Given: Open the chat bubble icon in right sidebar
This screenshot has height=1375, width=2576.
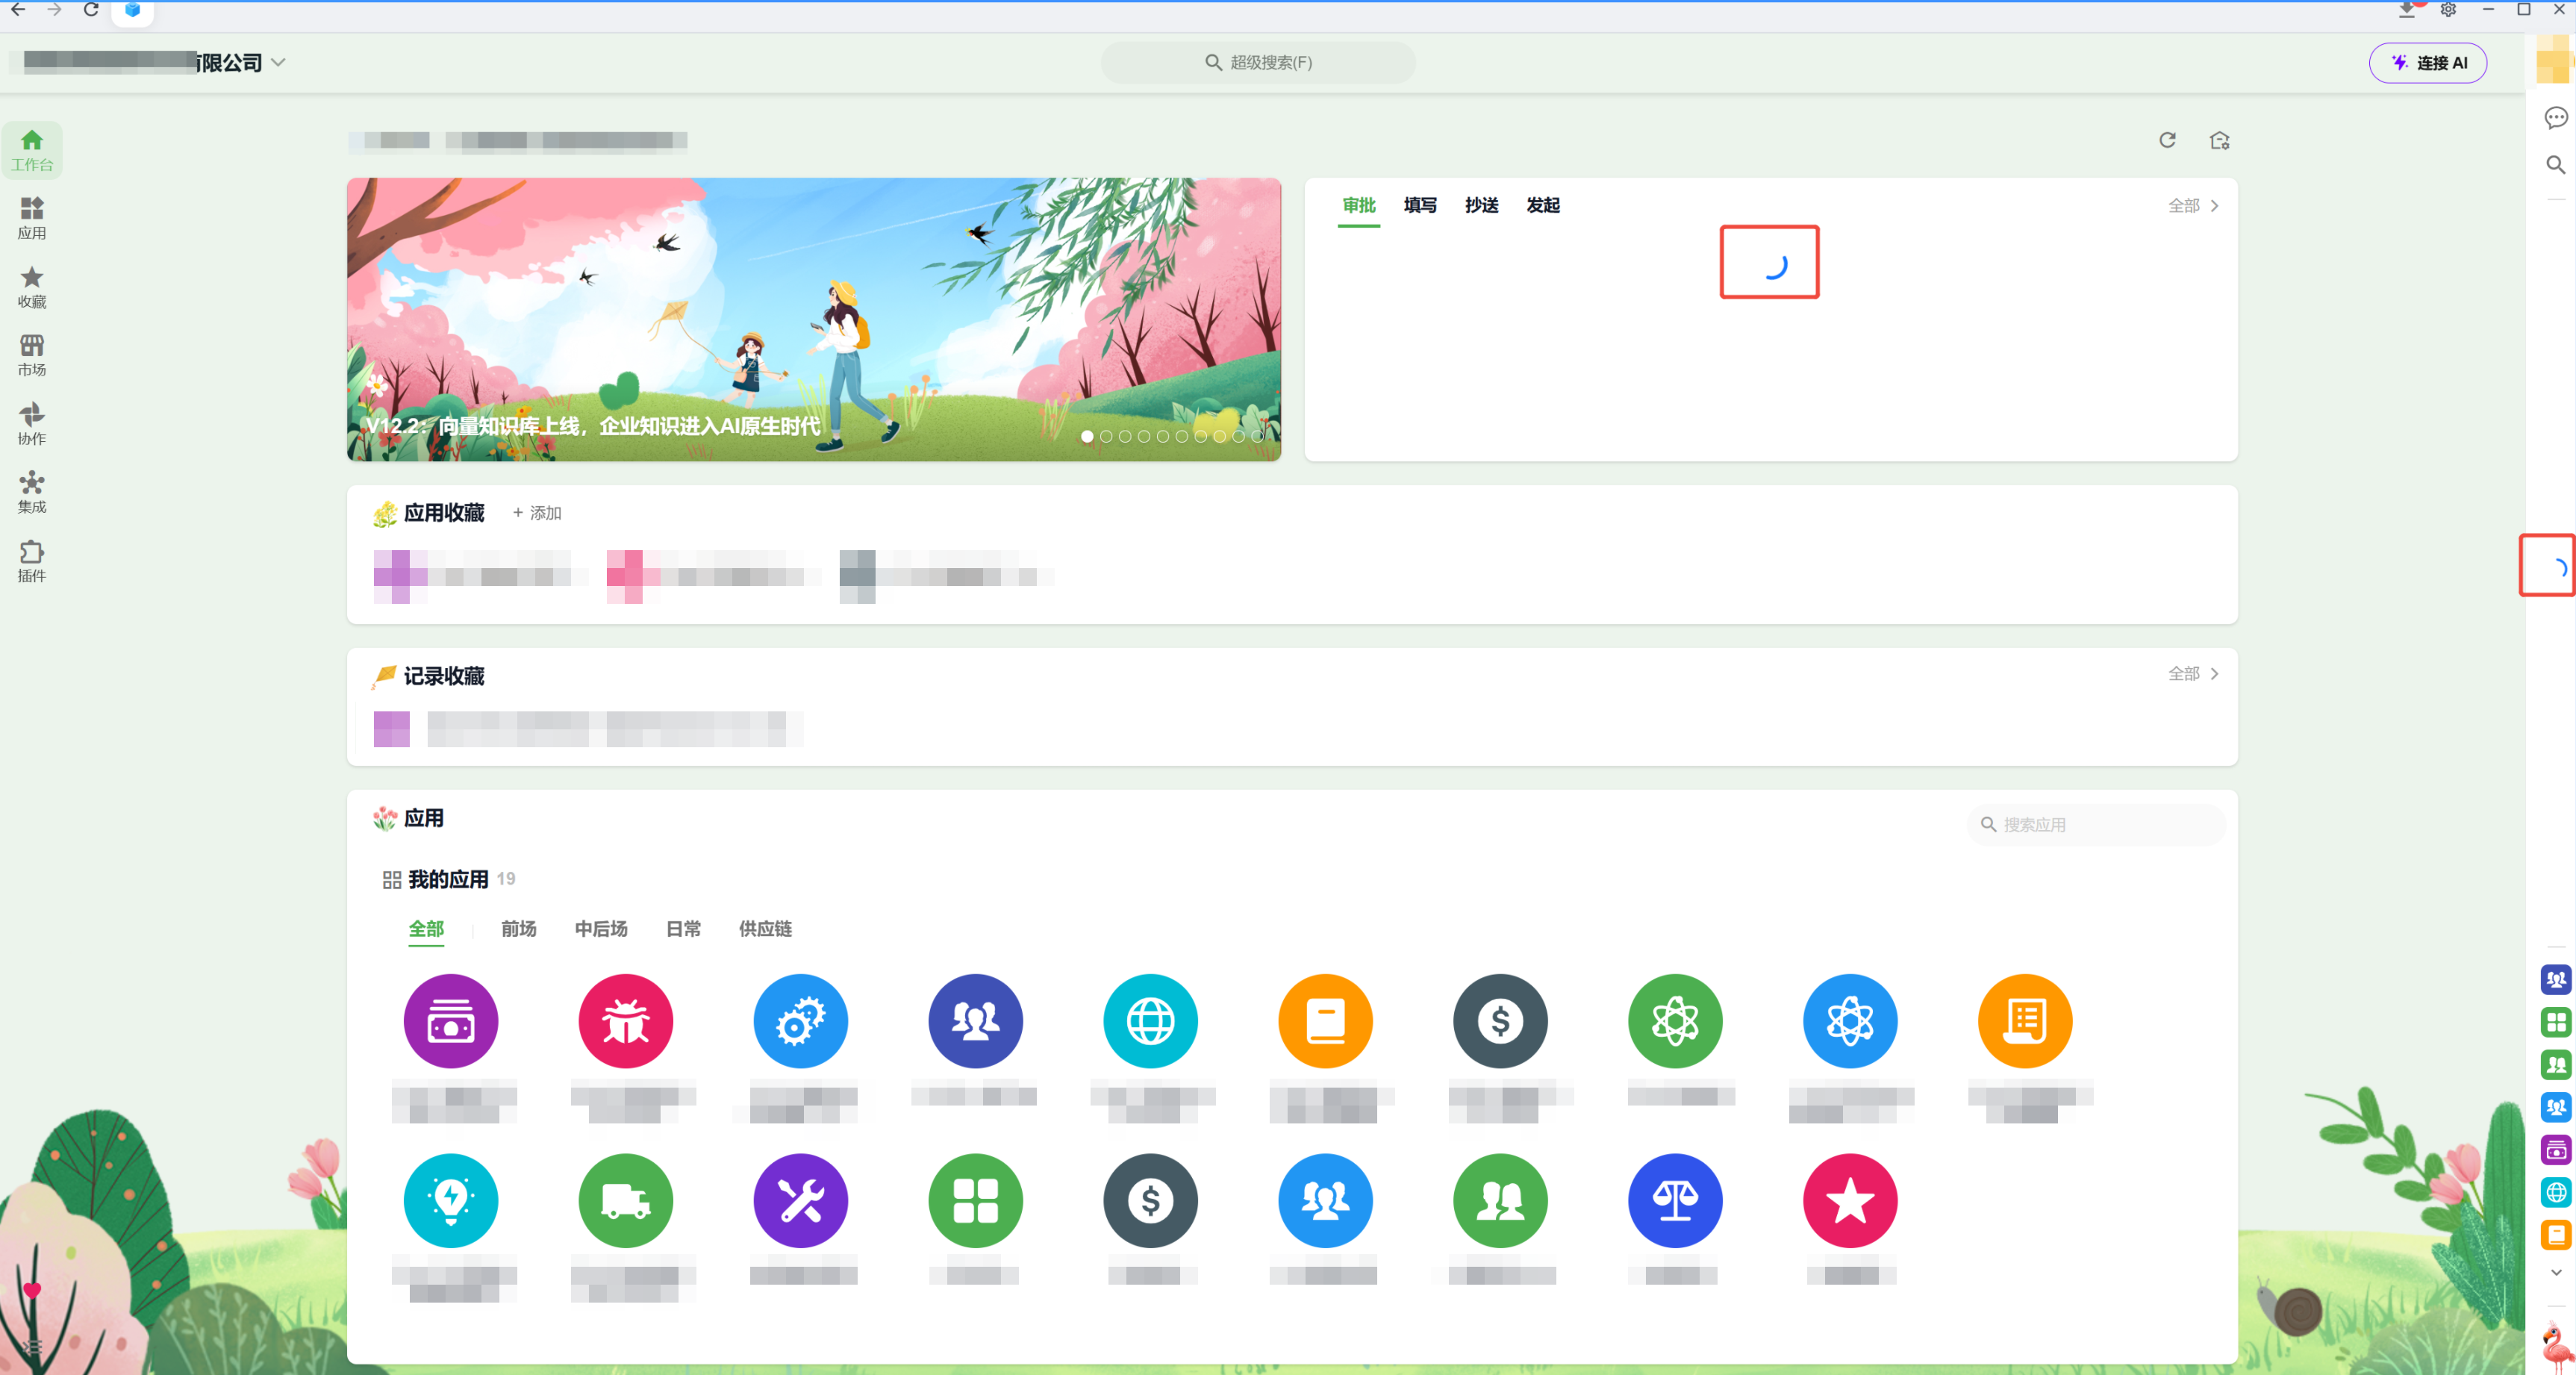Looking at the screenshot, I should (x=2555, y=118).
